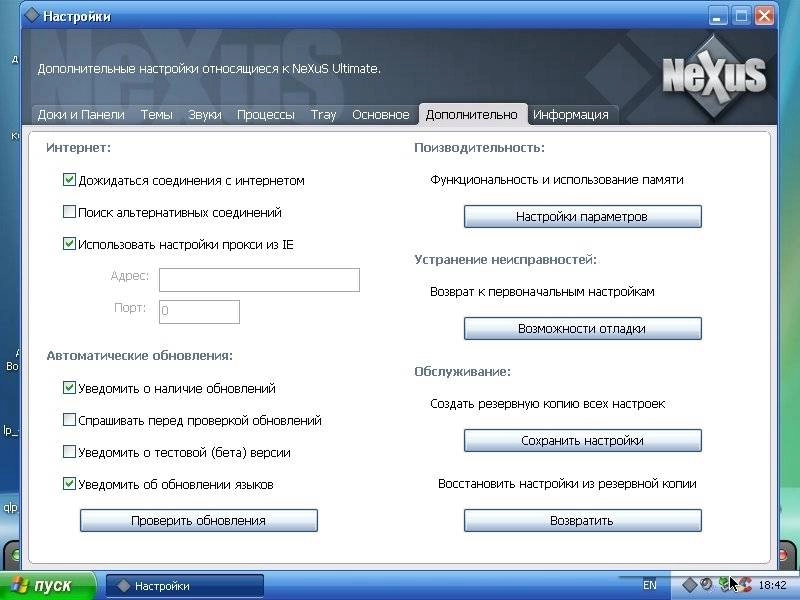Click the red security shield tray icon
This screenshot has width=800, height=600.
(x=744, y=585)
